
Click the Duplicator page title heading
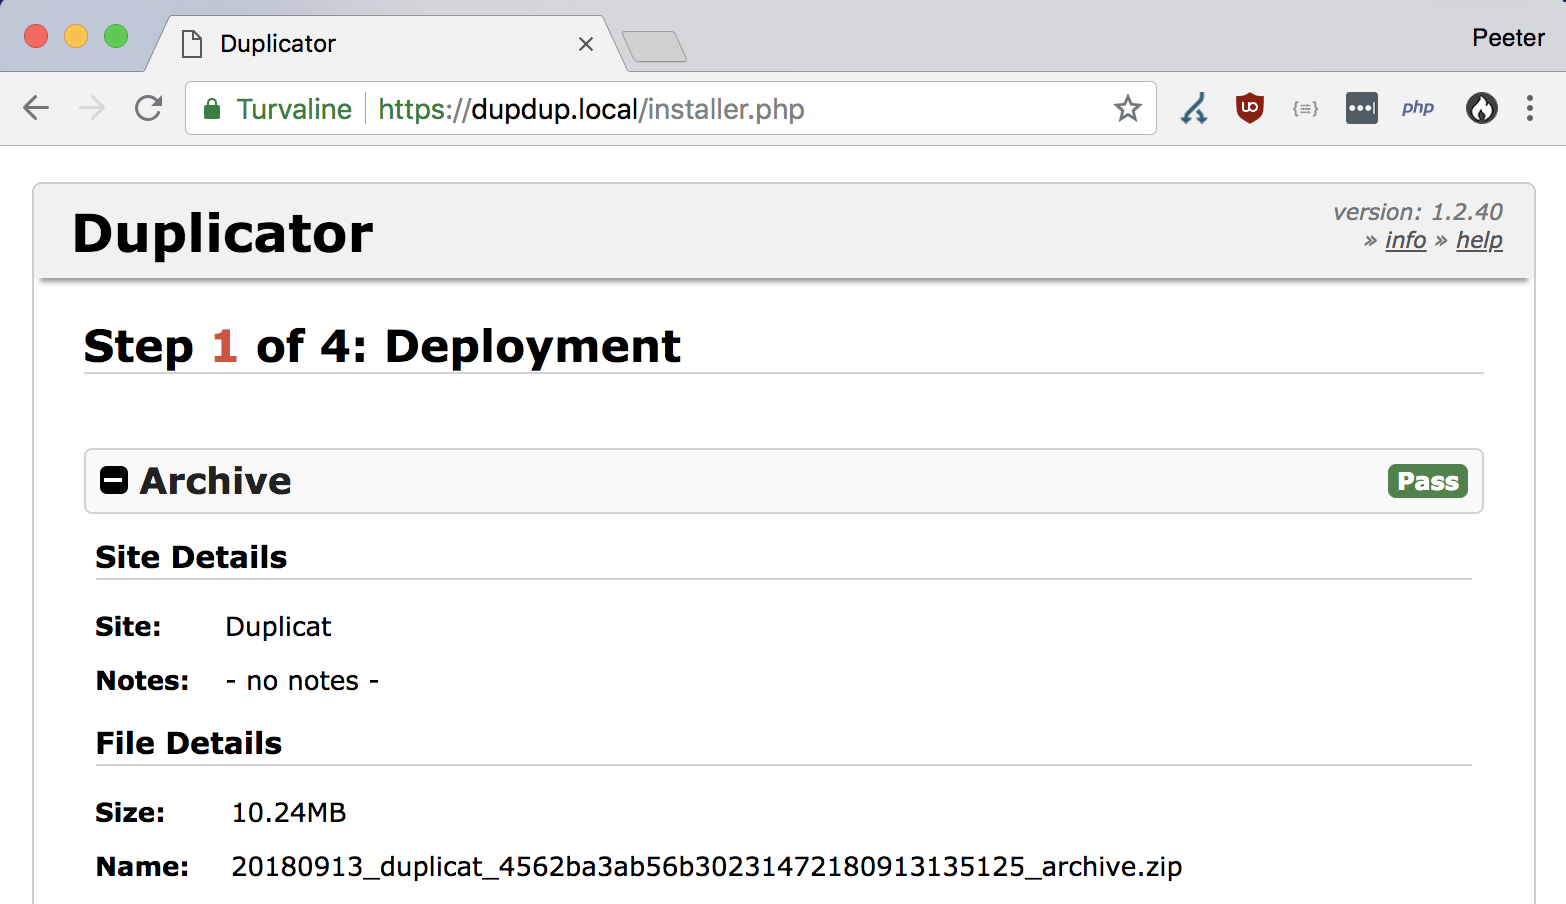click(x=223, y=233)
